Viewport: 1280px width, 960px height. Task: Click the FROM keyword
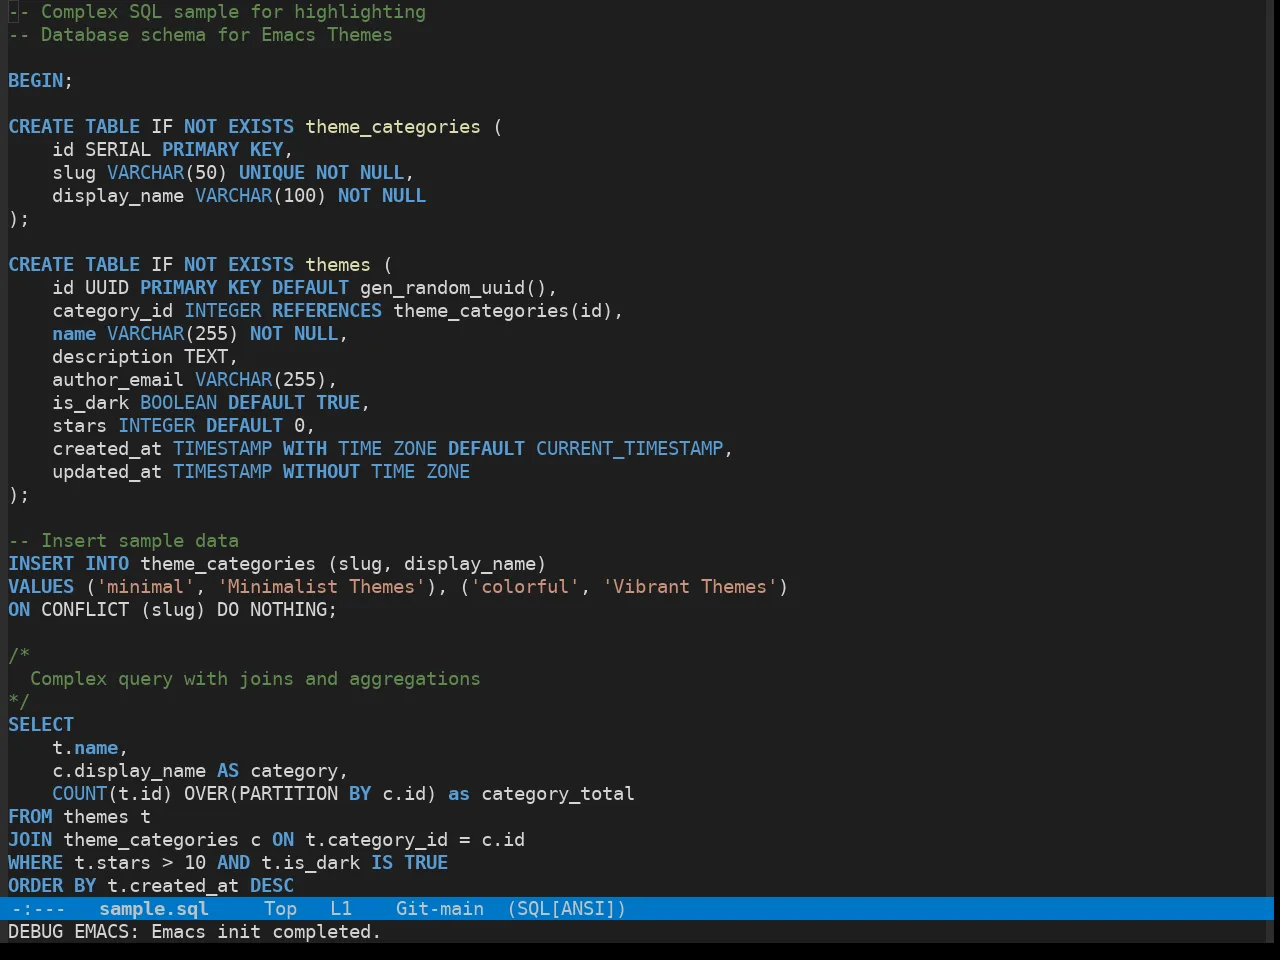click(30, 817)
